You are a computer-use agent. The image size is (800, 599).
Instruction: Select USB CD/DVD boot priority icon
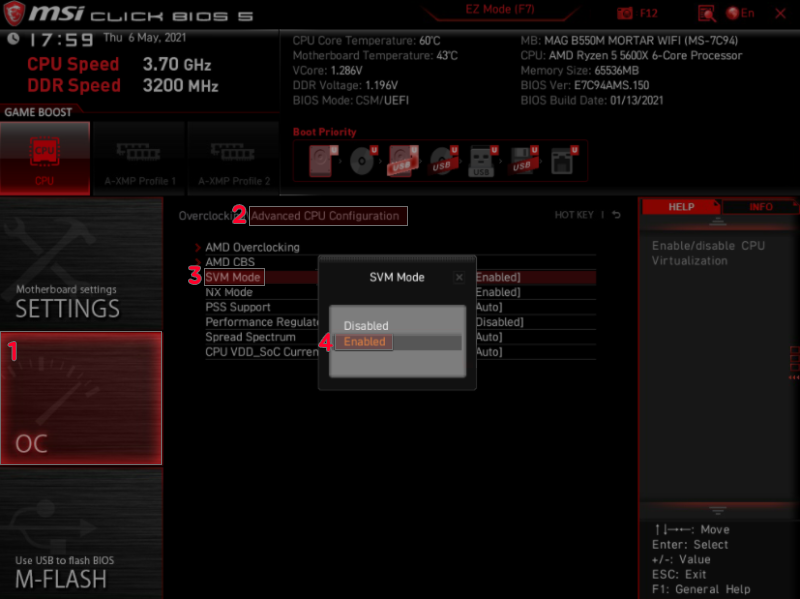pos(443,161)
